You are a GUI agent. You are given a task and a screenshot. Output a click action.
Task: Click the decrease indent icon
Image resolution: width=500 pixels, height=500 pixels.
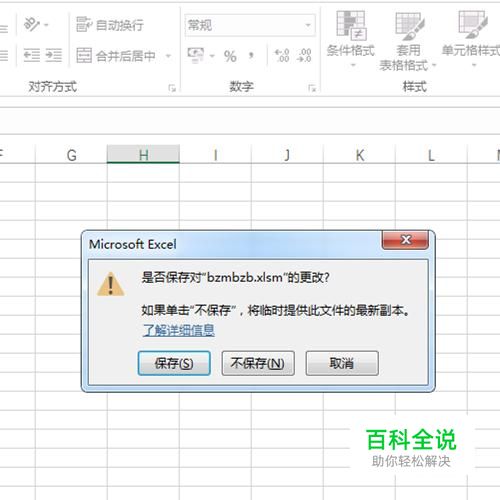point(32,55)
